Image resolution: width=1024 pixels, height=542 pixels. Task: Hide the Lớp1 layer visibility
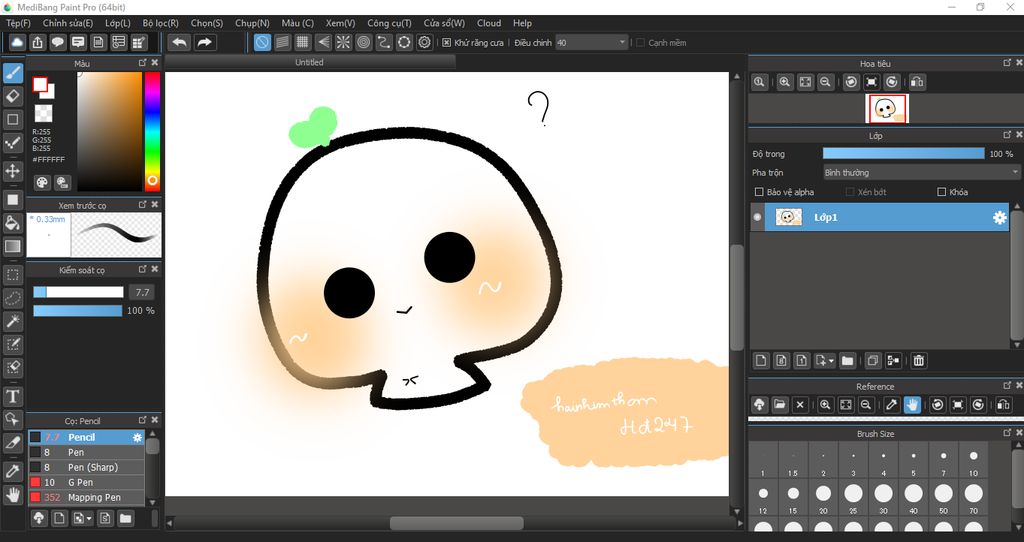(757, 217)
